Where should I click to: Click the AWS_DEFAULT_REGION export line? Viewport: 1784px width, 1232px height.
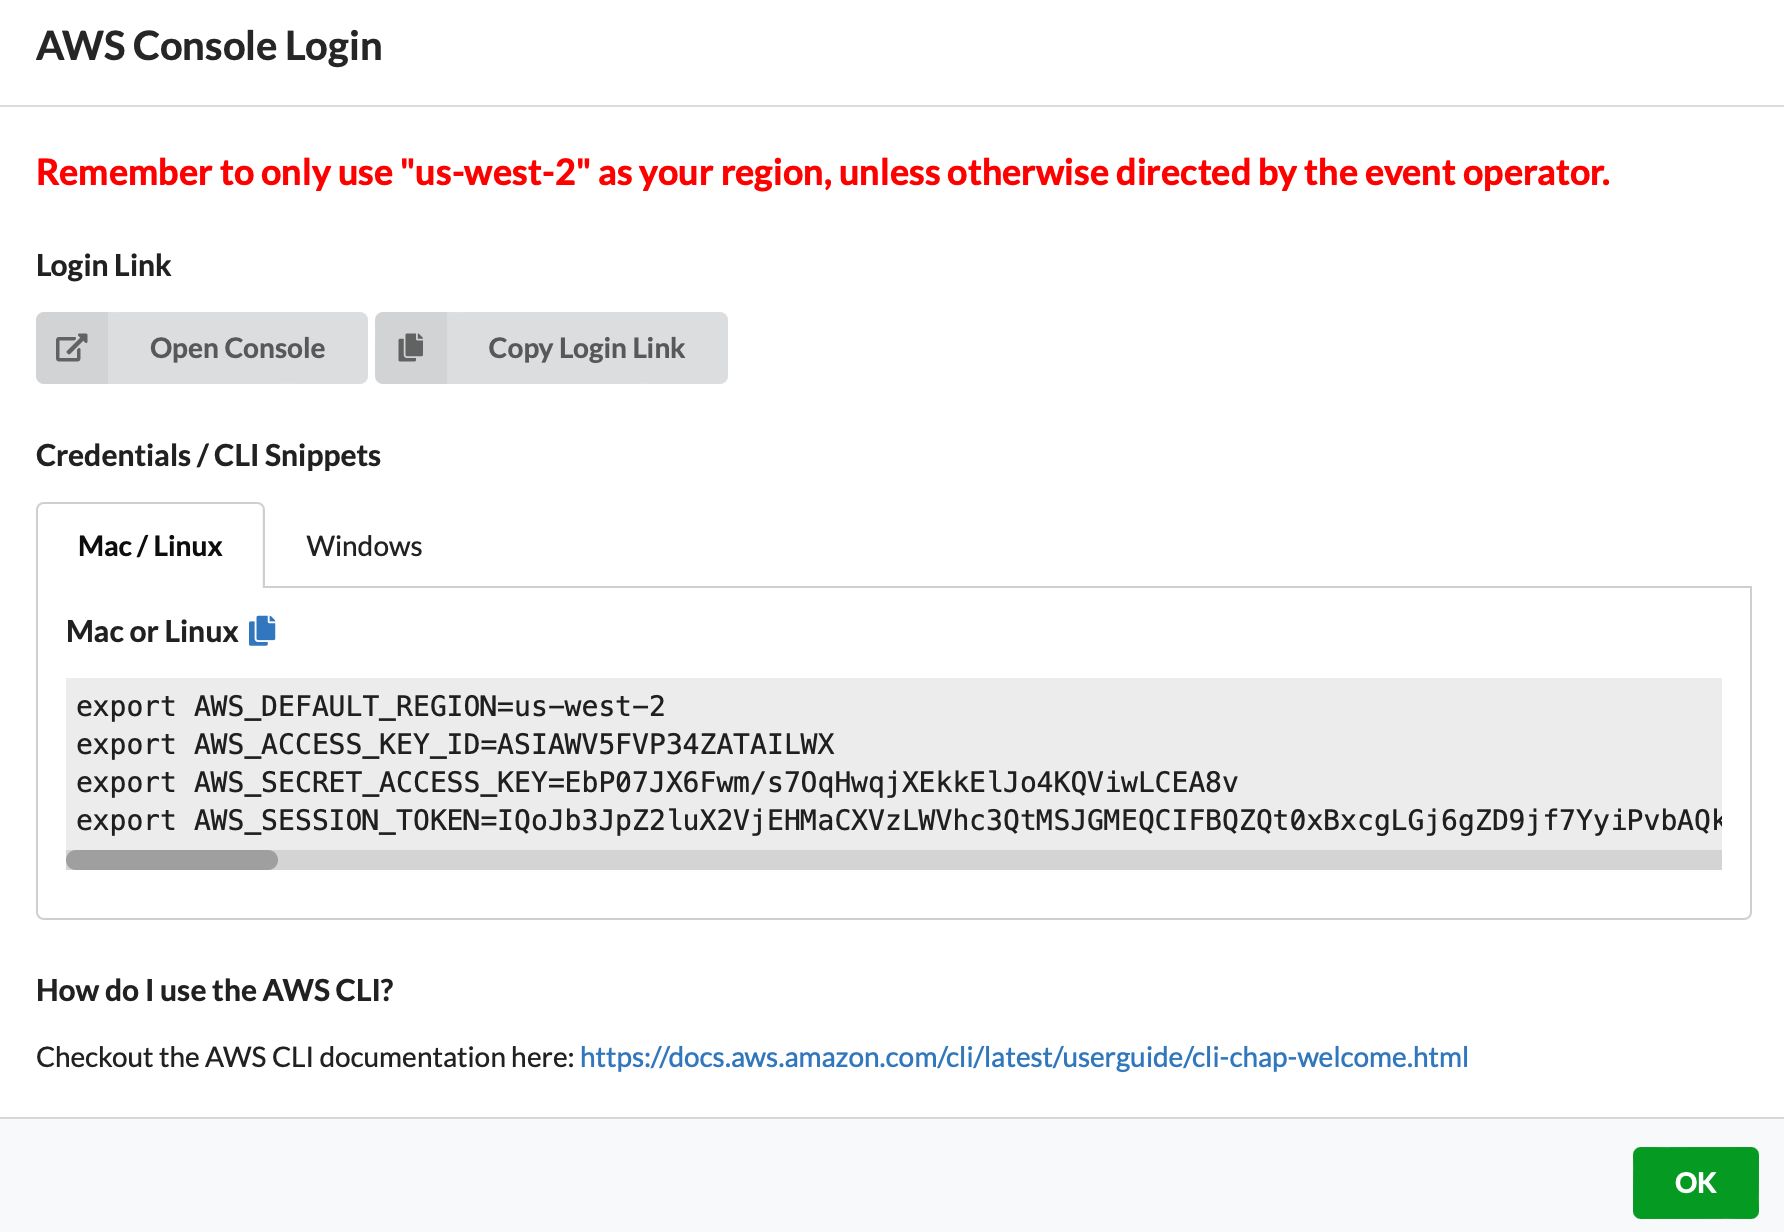(371, 706)
